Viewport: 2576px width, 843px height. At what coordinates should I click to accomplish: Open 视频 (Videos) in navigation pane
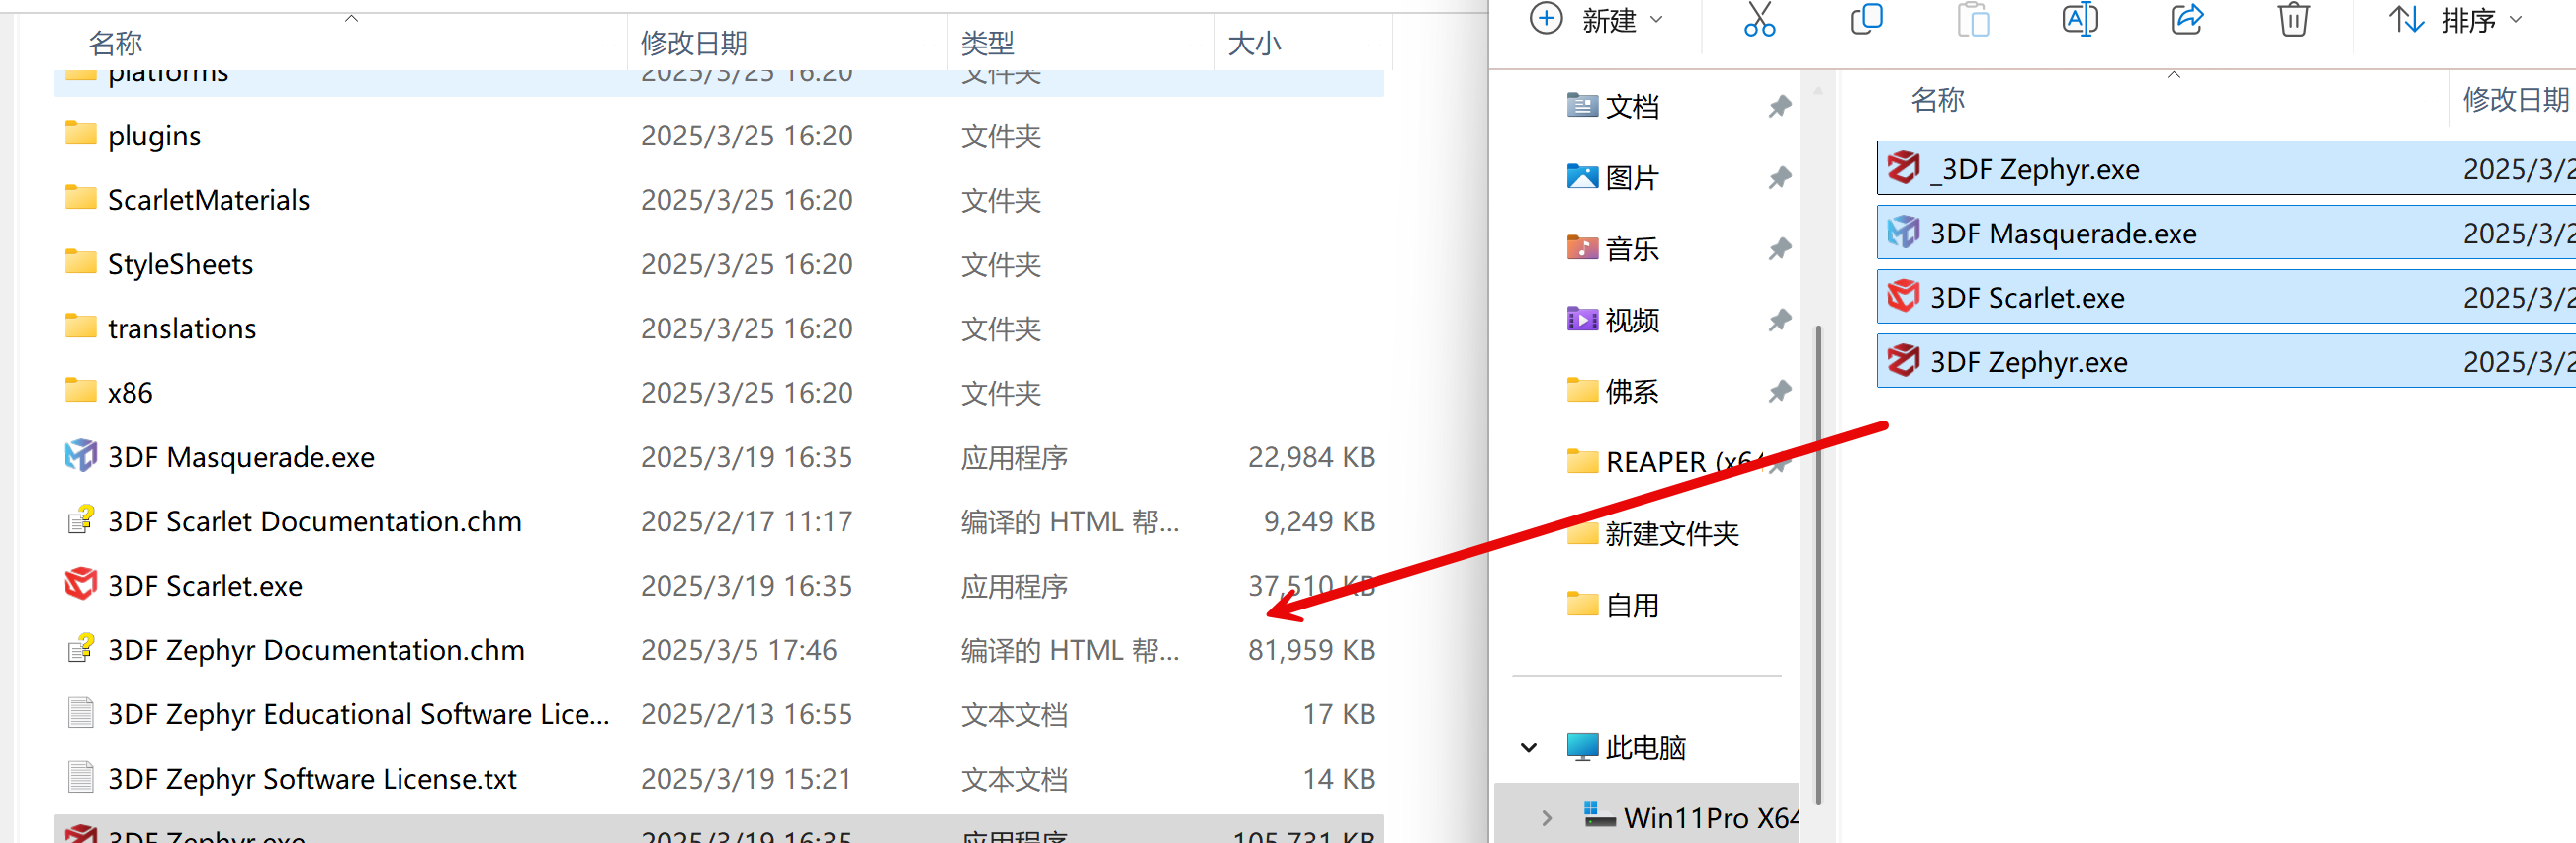click(x=1631, y=320)
